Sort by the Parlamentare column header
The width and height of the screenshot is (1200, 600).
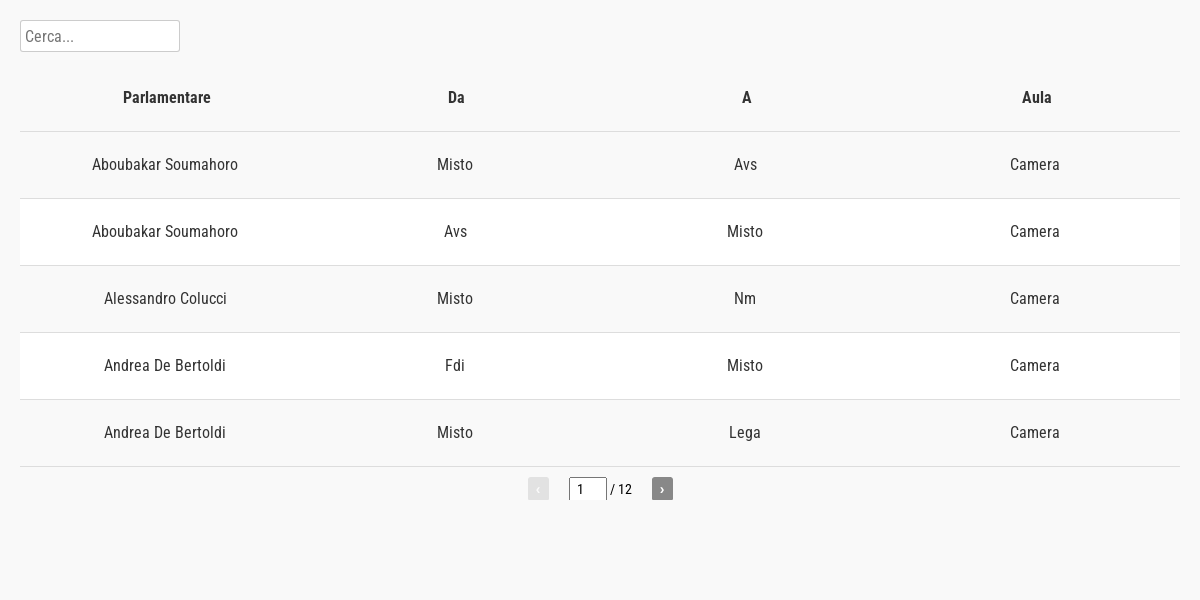167,98
